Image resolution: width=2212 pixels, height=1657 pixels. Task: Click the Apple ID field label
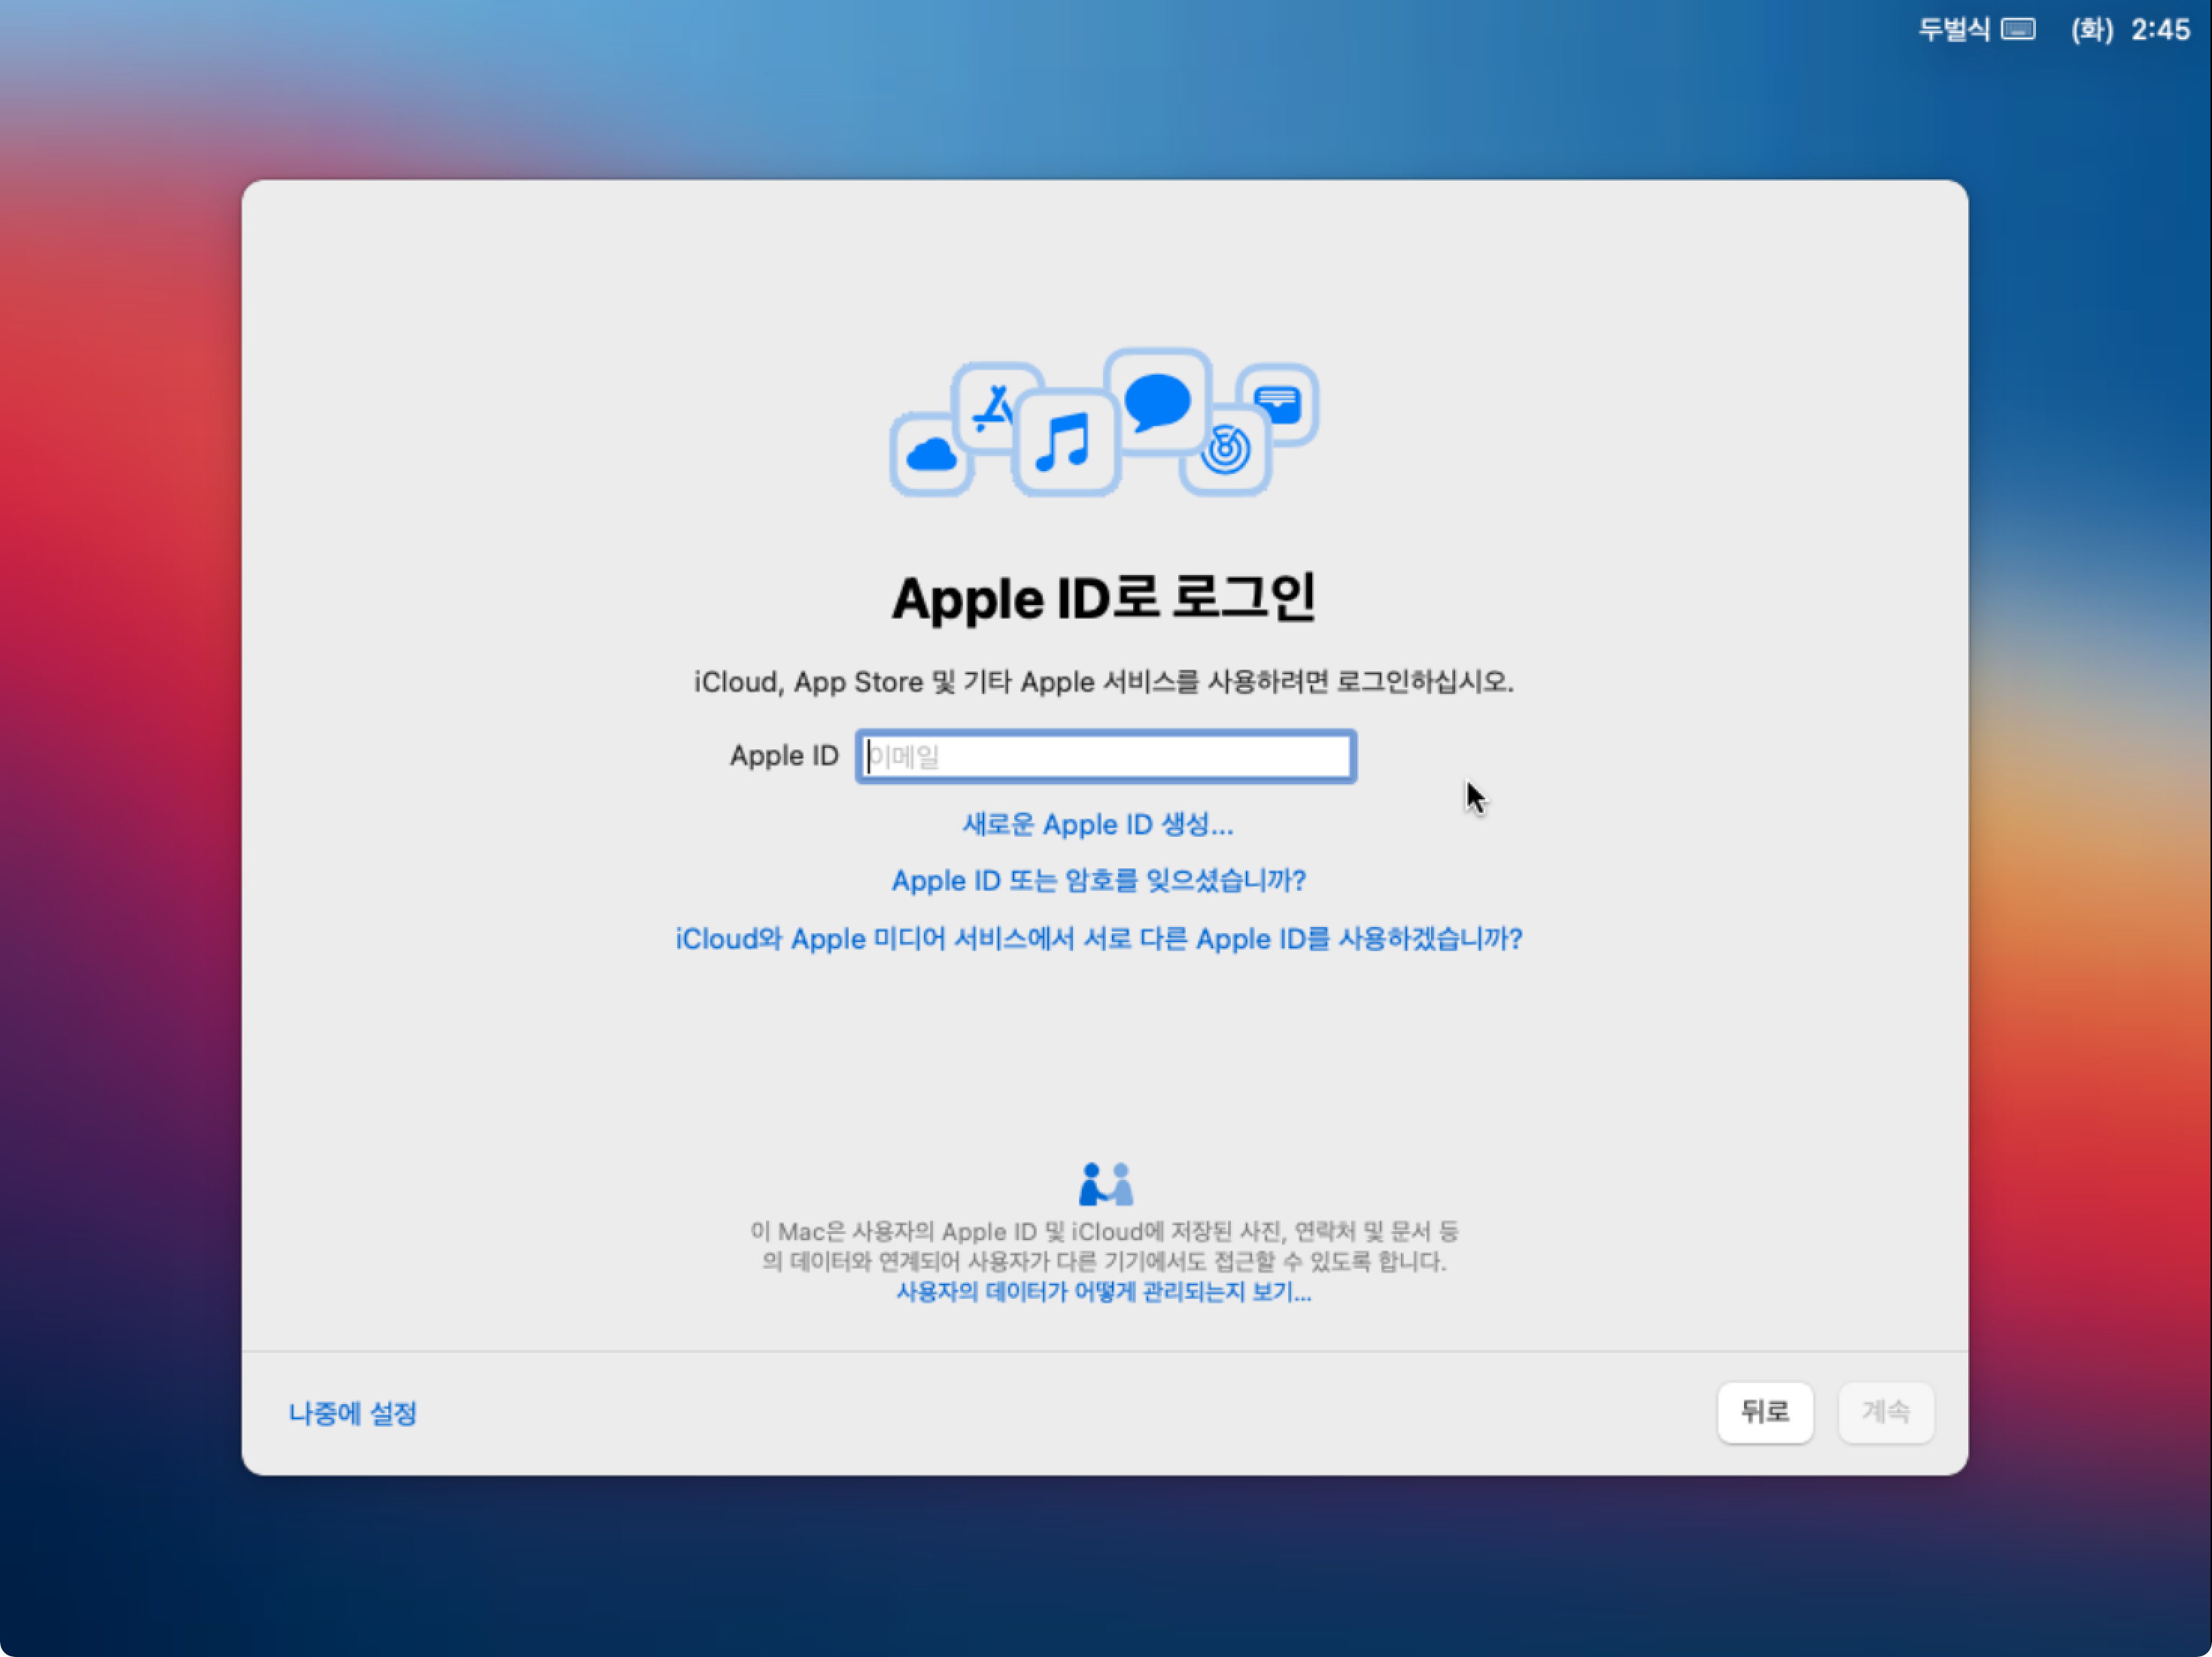(783, 756)
